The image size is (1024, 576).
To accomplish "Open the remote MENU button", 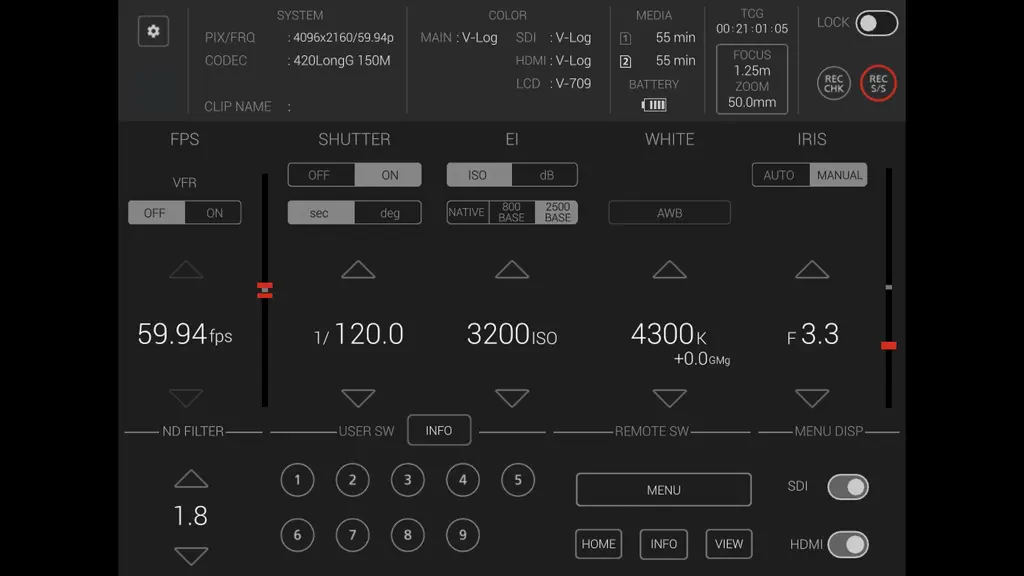I will (664, 490).
